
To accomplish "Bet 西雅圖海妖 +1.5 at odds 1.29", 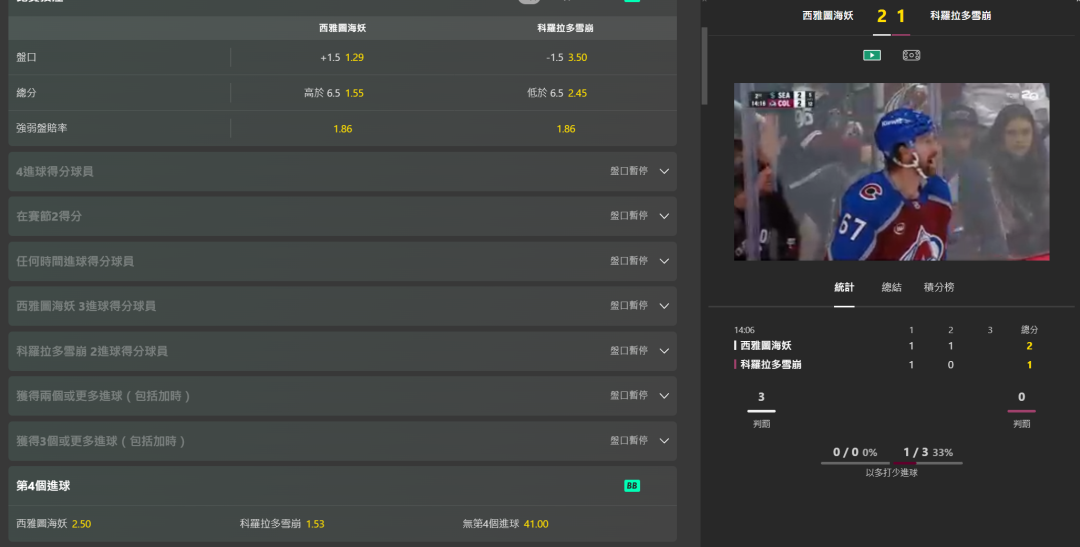I will pos(342,58).
